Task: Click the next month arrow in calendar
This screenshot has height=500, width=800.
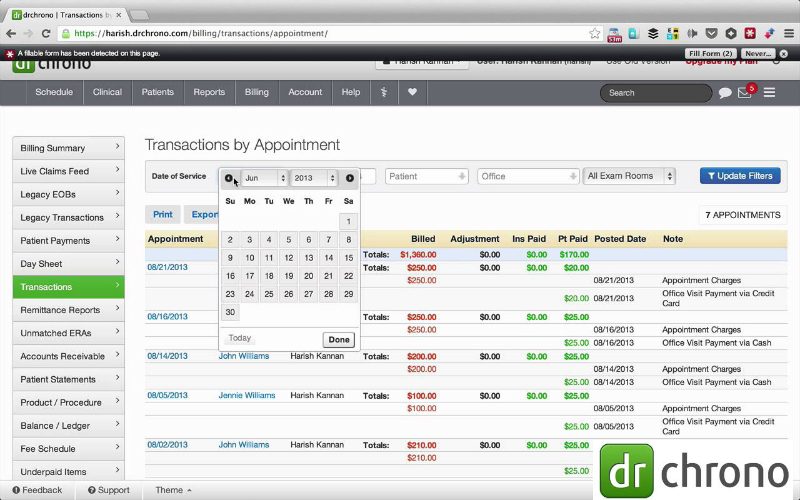Action: pyautogui.click(x=350, y=178)
